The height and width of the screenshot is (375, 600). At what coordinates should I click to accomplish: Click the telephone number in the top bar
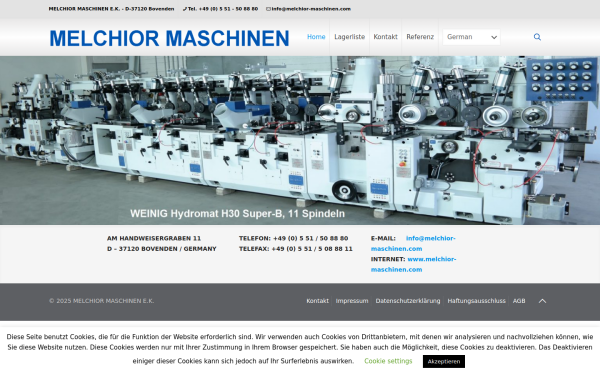[x=223, y=9]
